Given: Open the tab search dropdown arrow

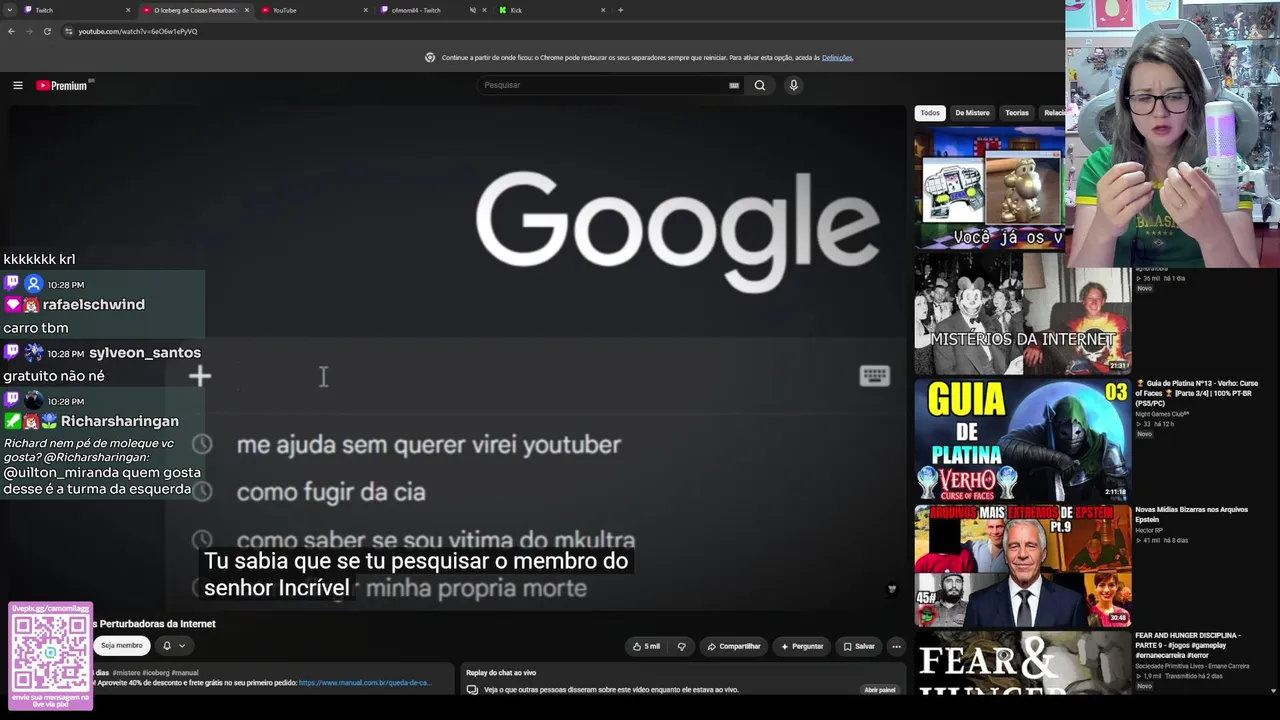Looking at the screenshot, I should coord(9,10).
